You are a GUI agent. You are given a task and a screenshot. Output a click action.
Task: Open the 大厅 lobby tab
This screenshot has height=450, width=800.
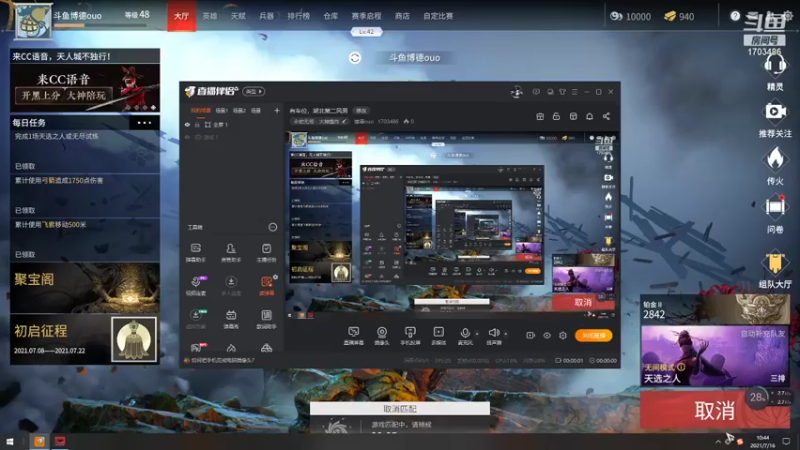coord(182,16)
